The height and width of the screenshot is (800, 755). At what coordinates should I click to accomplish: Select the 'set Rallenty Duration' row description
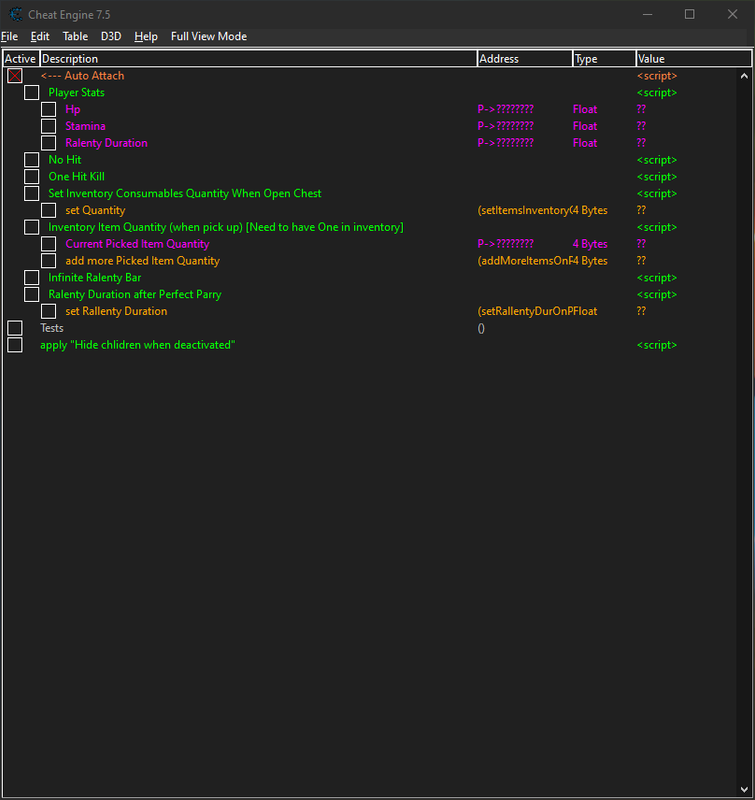[x=116, y=311]
